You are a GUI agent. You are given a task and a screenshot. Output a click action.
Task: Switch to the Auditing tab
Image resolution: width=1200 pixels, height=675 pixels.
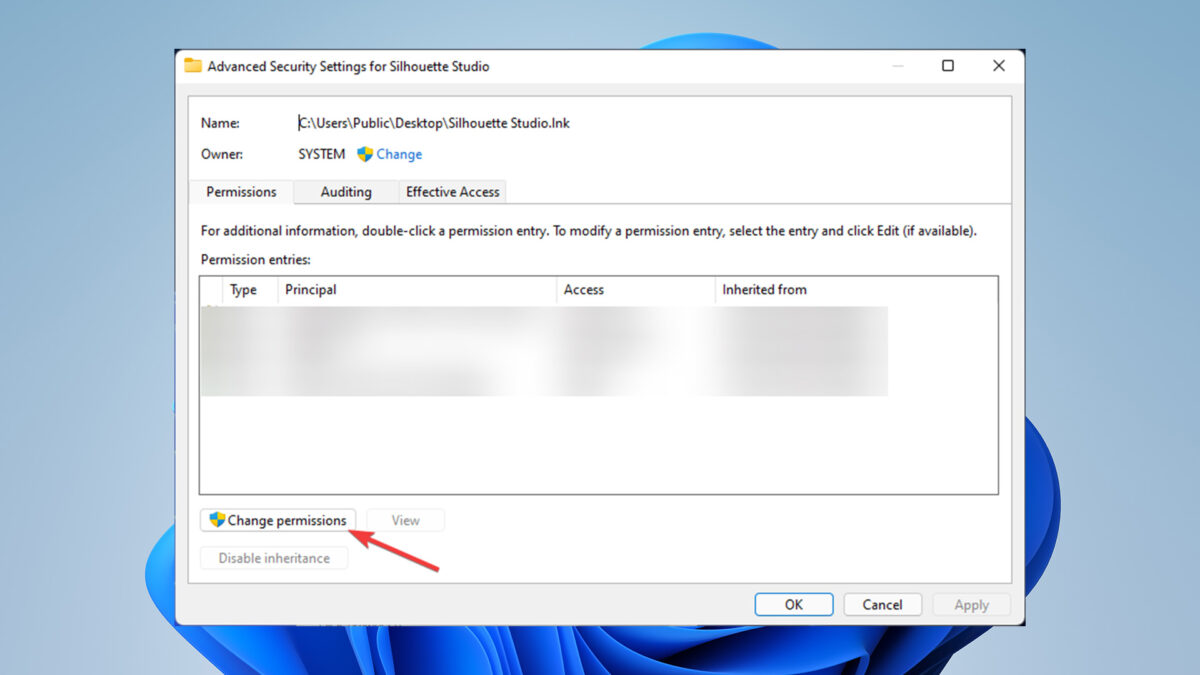[346, 192]
